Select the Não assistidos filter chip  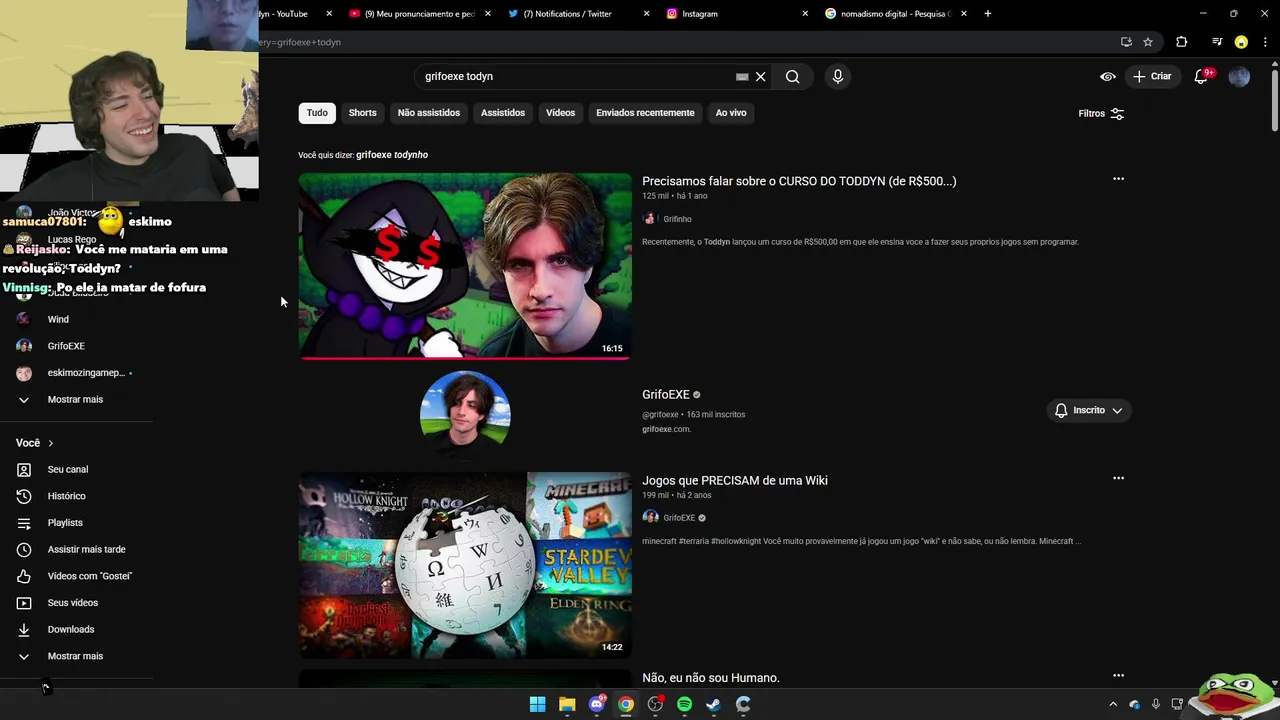(x=428, y=113)
